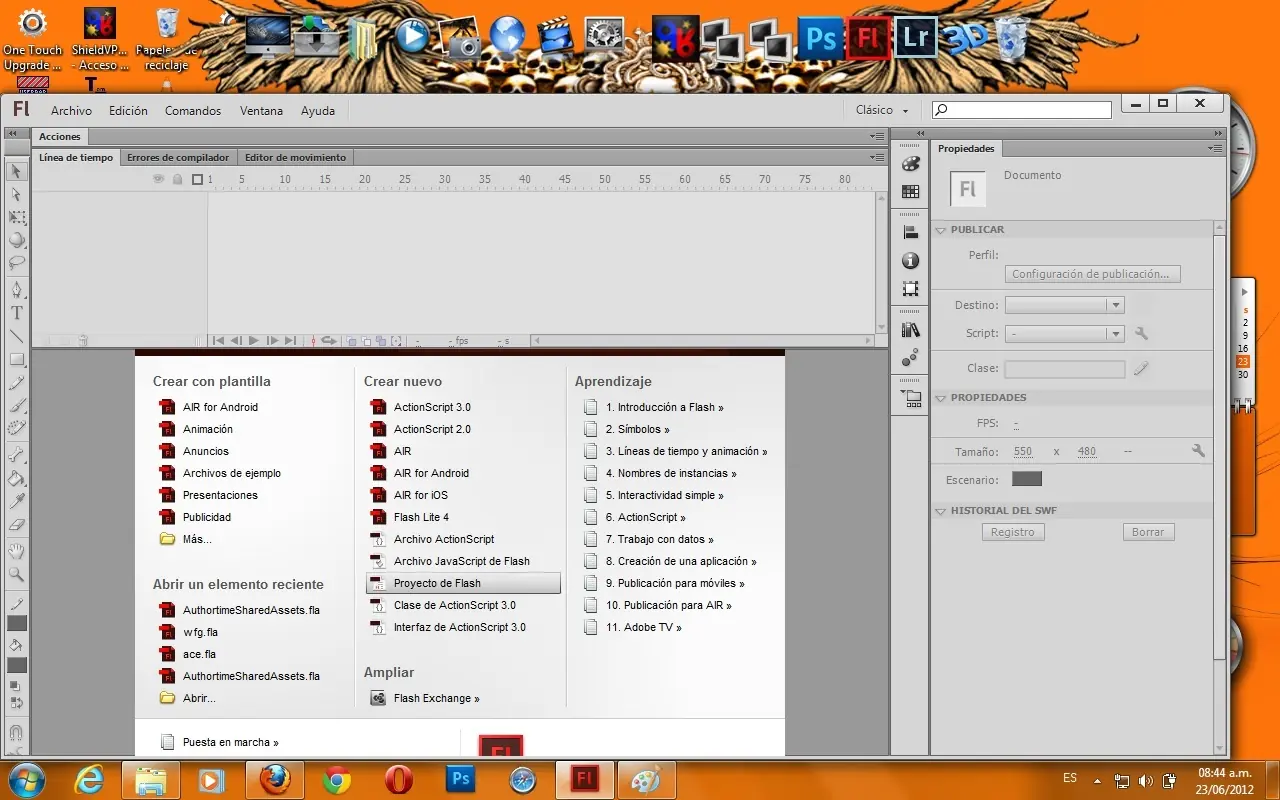Choose the Hand tool

(16, 551)
